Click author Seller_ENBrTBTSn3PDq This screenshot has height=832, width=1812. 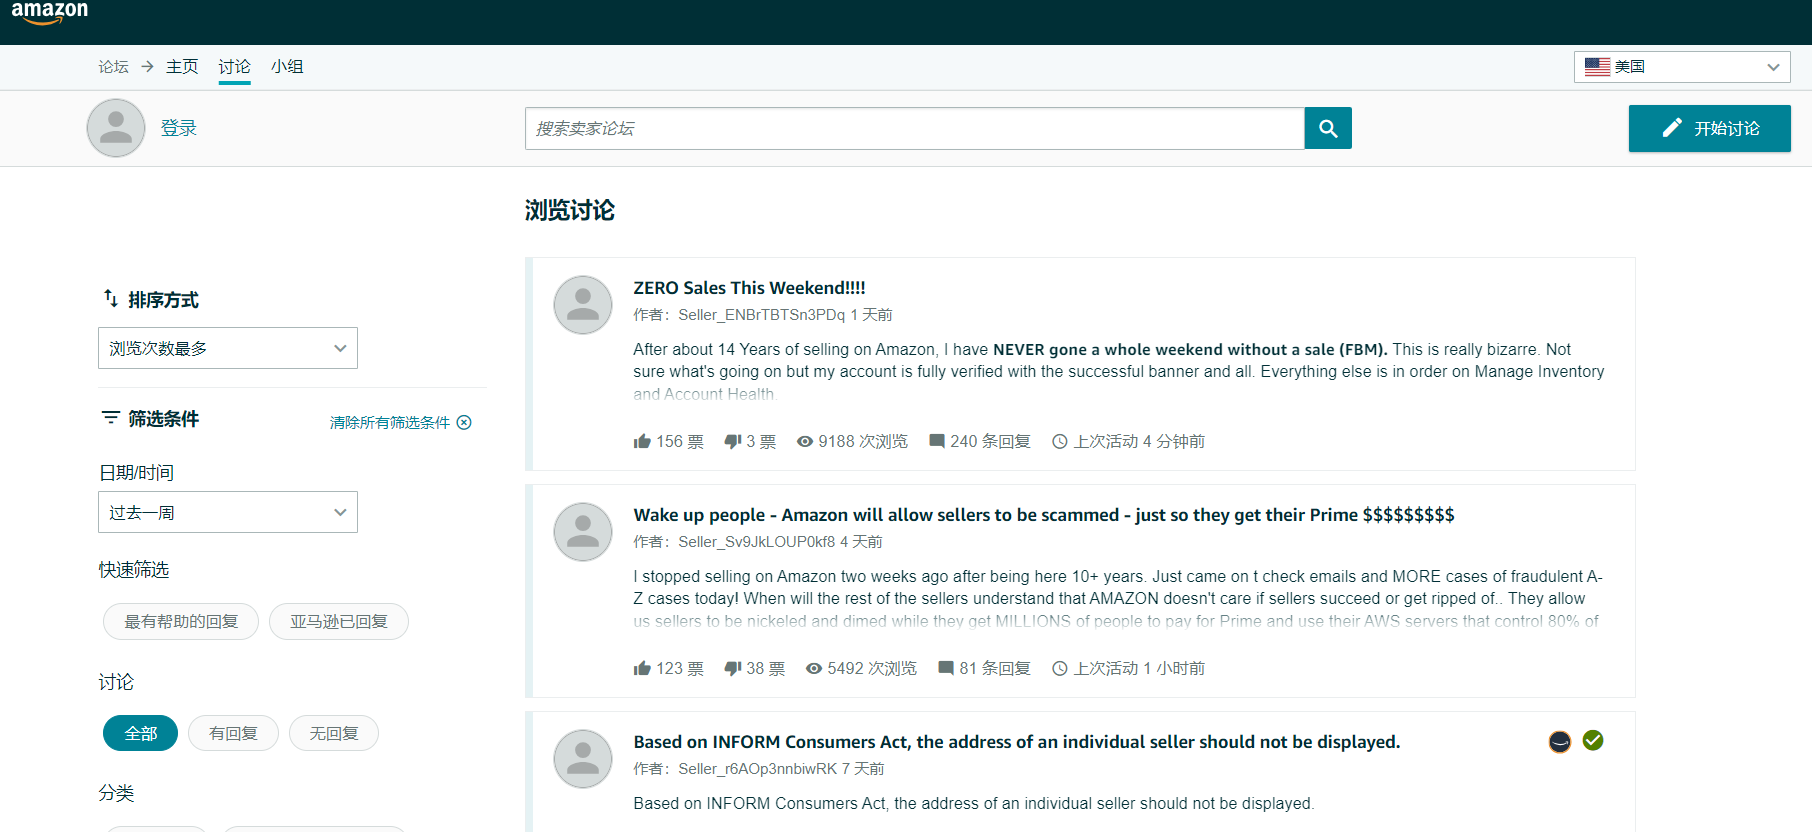(762, 315)
